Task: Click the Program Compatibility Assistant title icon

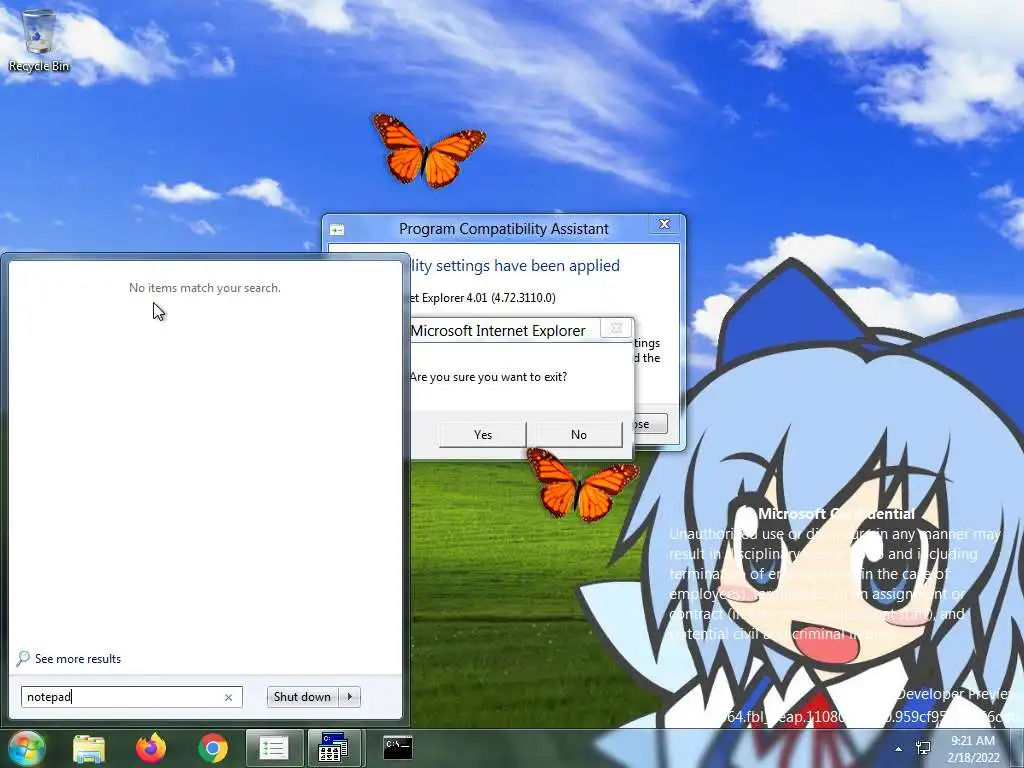Action: tap(337, 229)
